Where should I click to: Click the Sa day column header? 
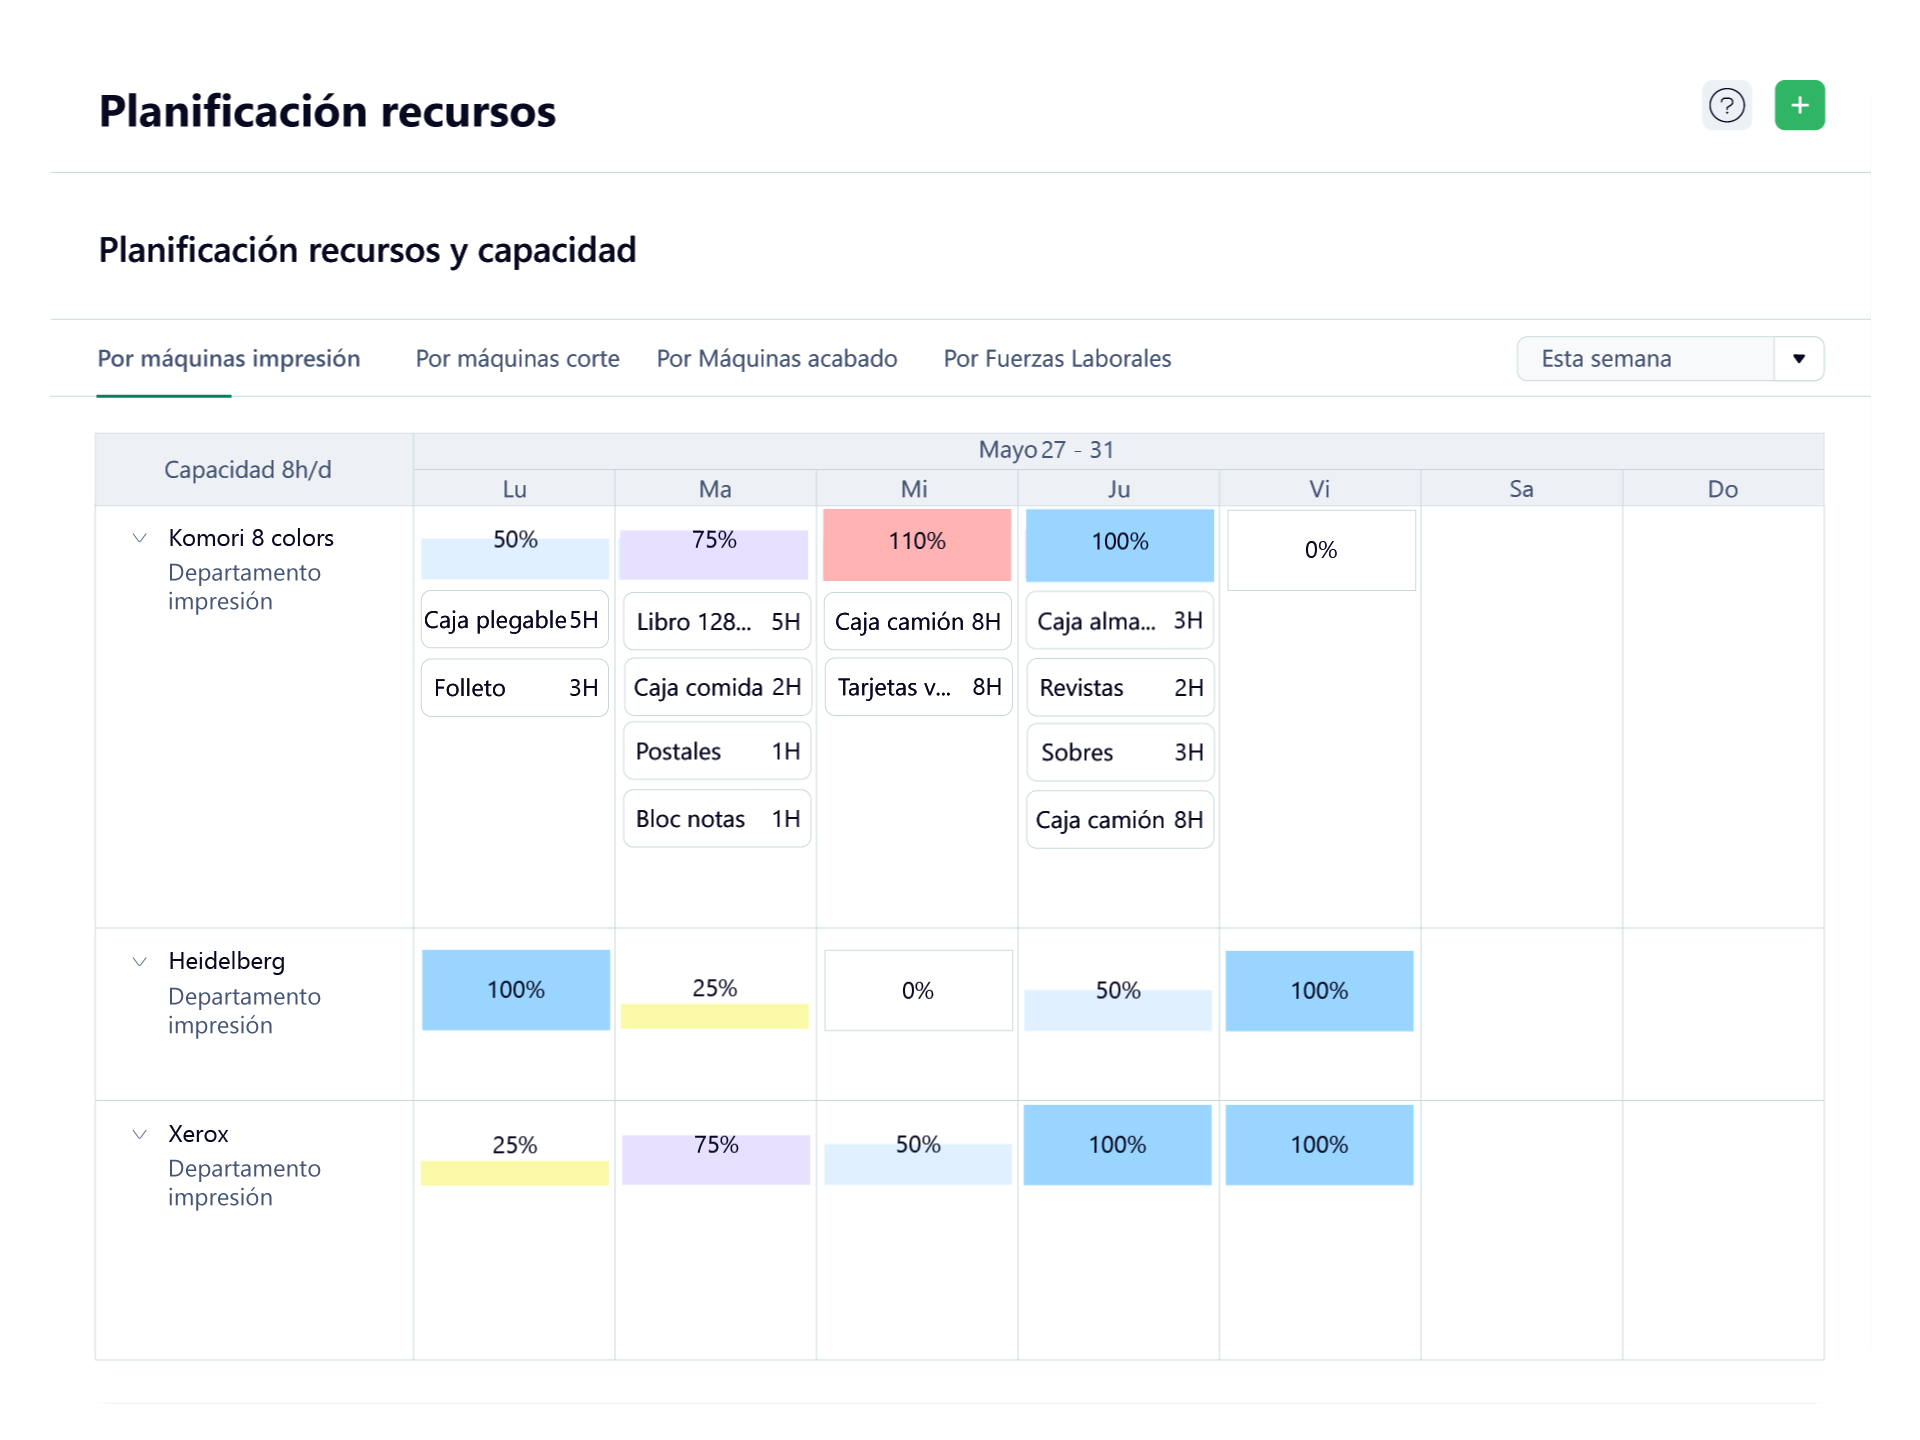(1521, 489)
